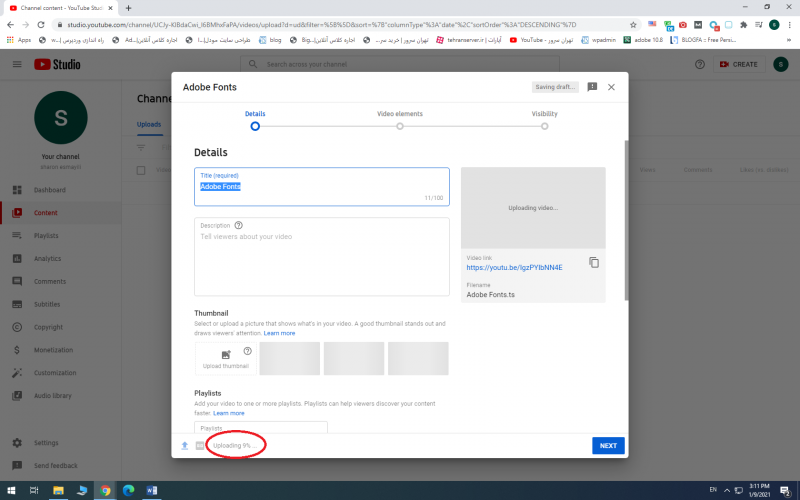800x500 pixels.
Task: Click the send feedback icon in dialog header
Action: coord(592,87)
